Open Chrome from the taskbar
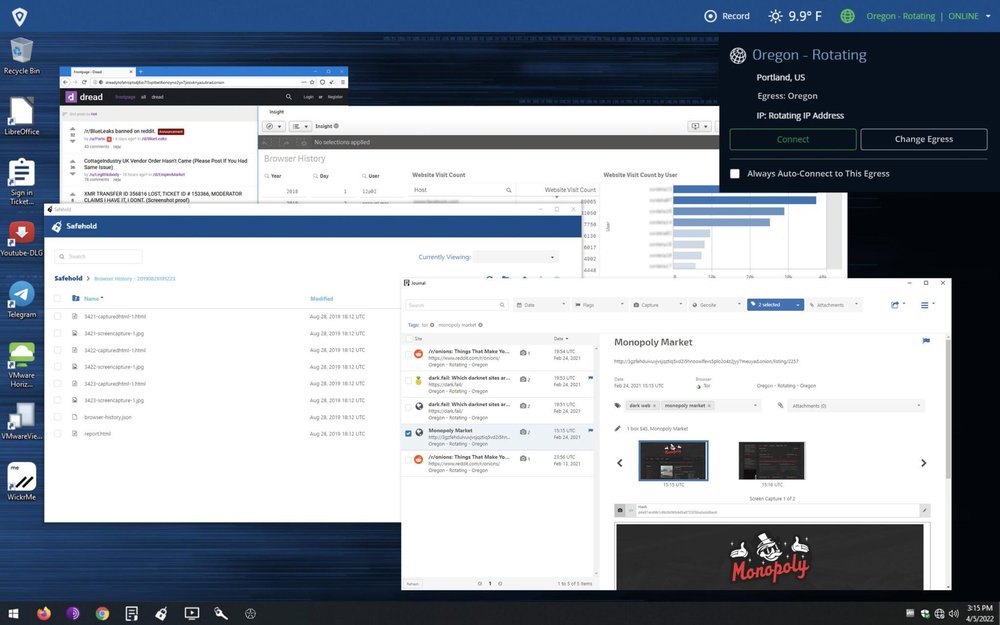 [102, 613]
